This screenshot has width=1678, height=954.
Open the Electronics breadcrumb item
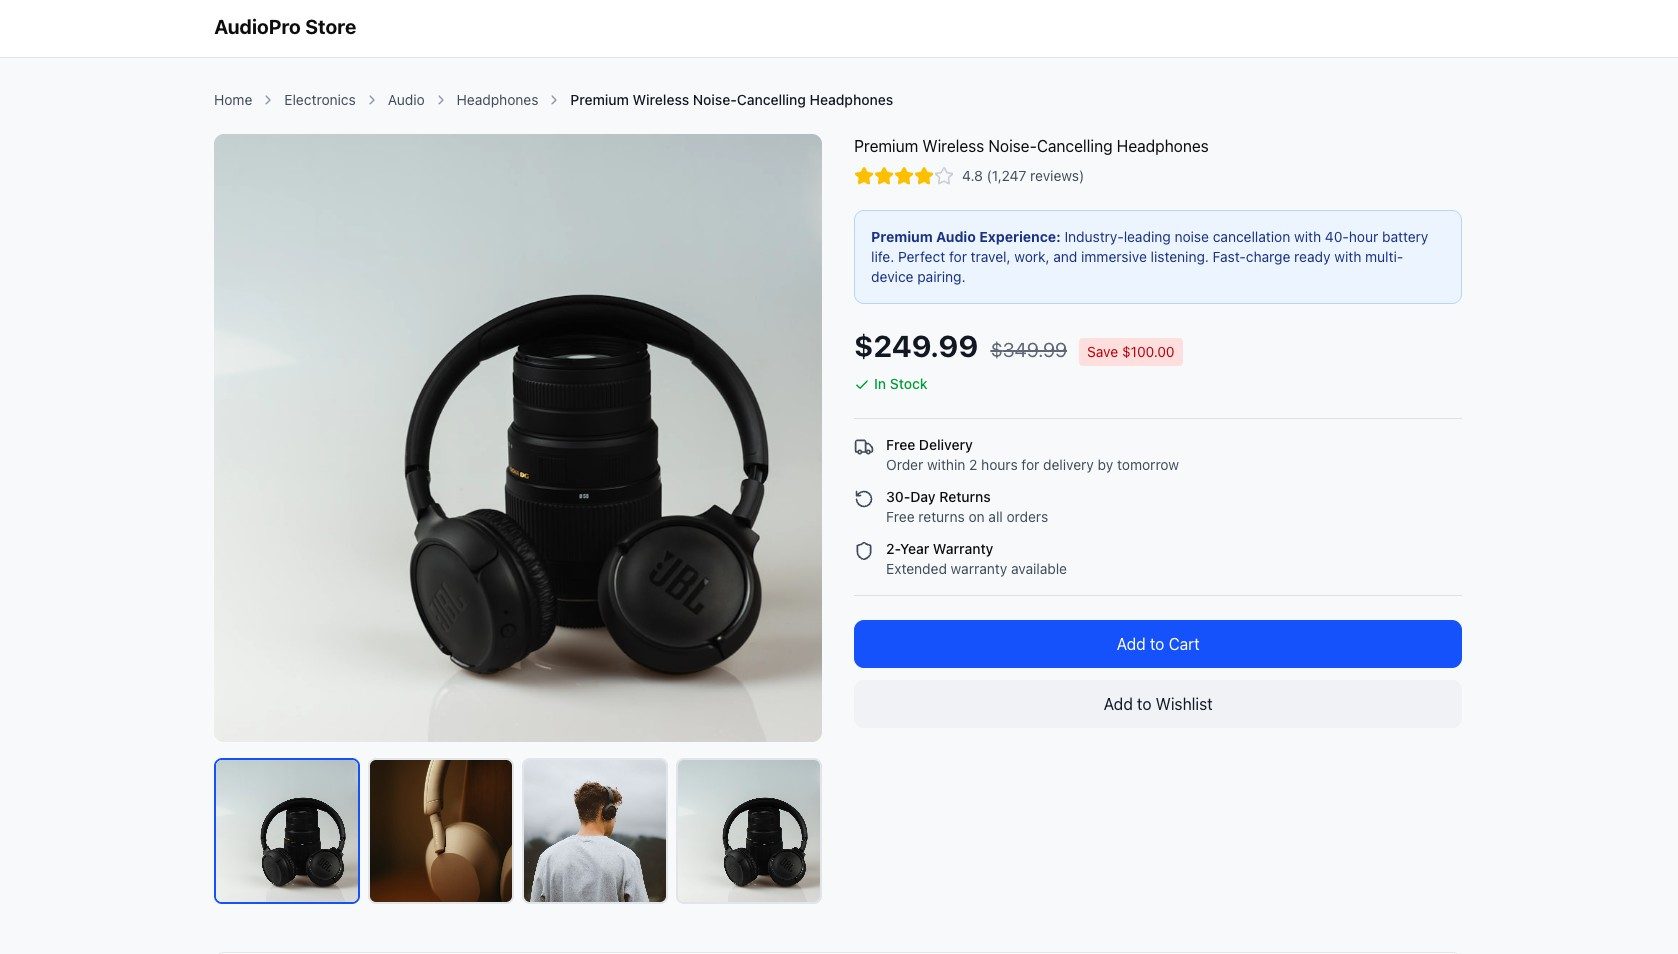319,100
